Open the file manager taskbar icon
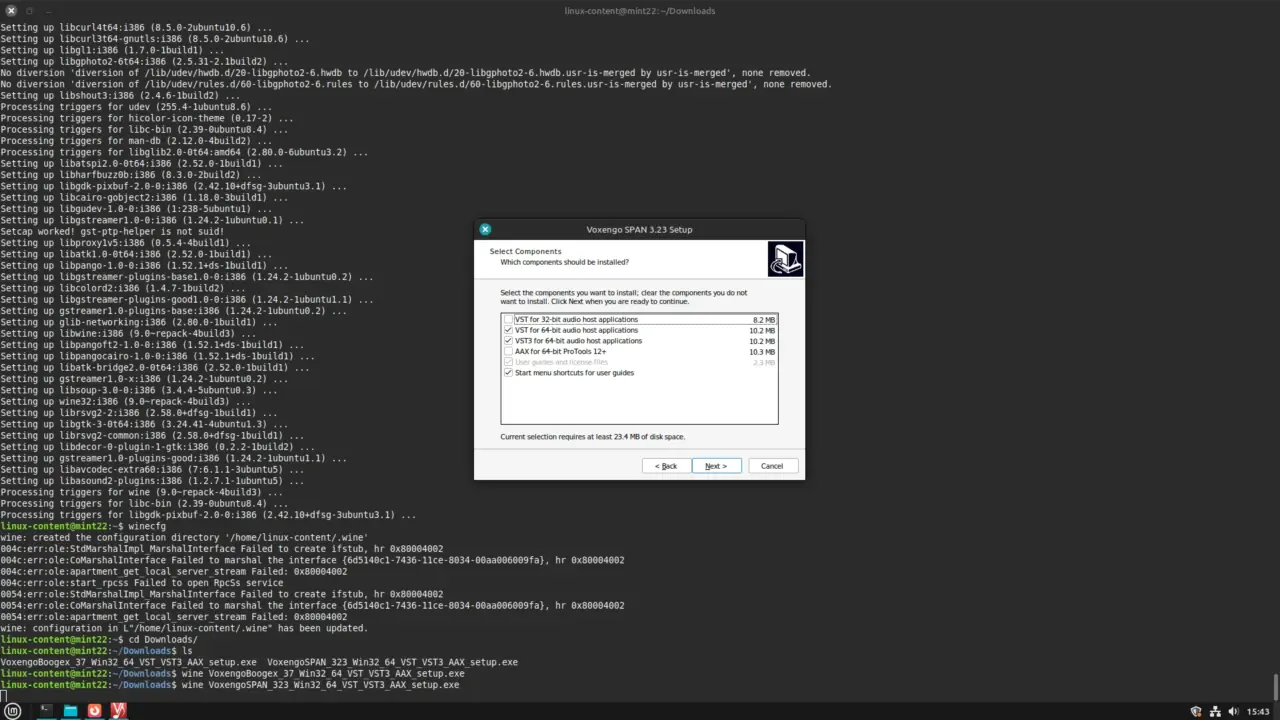The width and height of the screenshot is (1280, 720). (x=70, y=711)
